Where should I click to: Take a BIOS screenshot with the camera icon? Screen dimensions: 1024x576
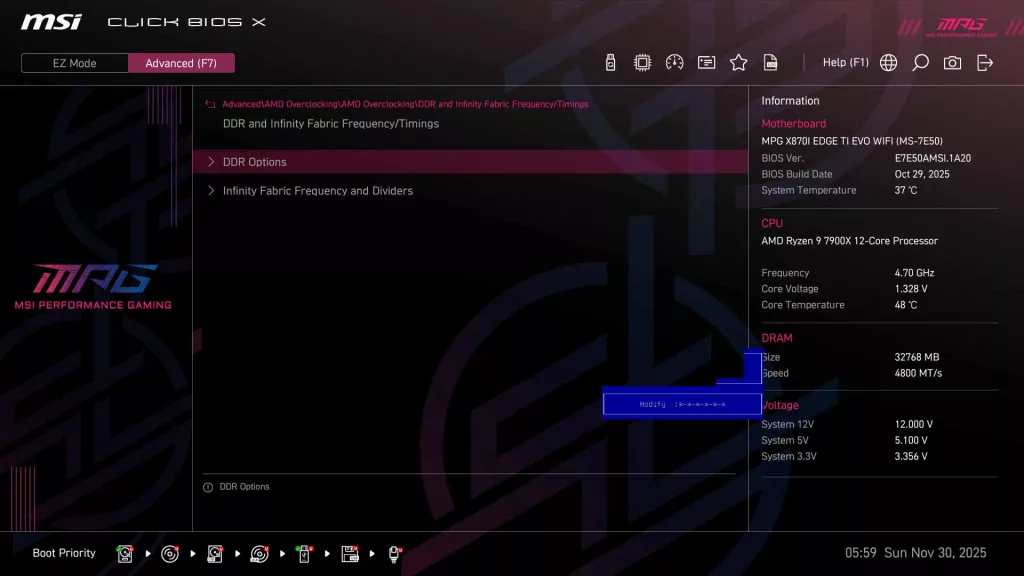pyautogui.click(x=952, y=62)
